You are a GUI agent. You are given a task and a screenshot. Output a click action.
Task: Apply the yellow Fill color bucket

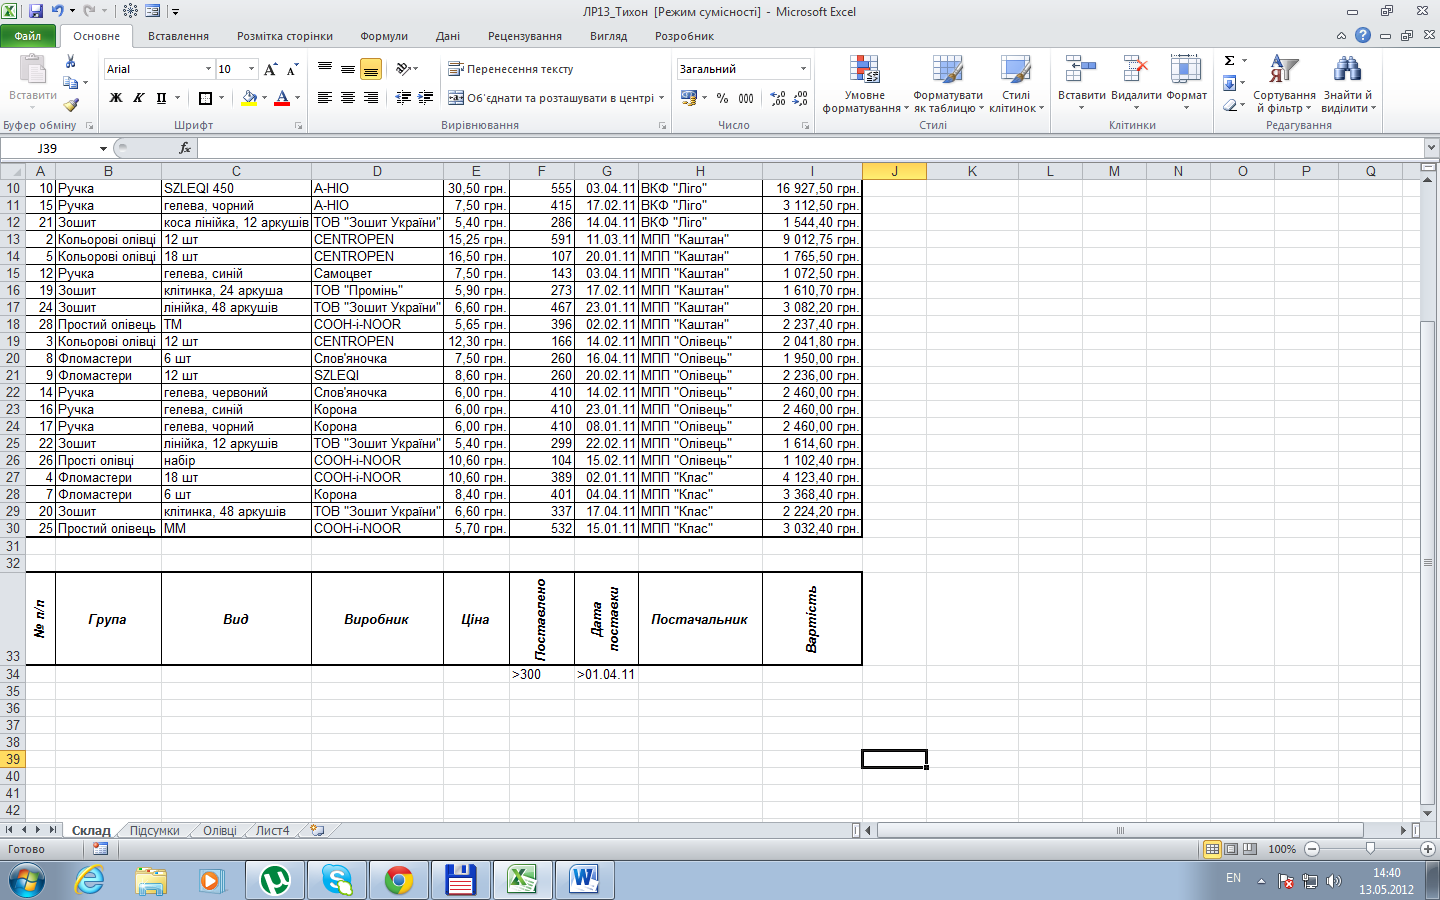(x=249, y=98)
